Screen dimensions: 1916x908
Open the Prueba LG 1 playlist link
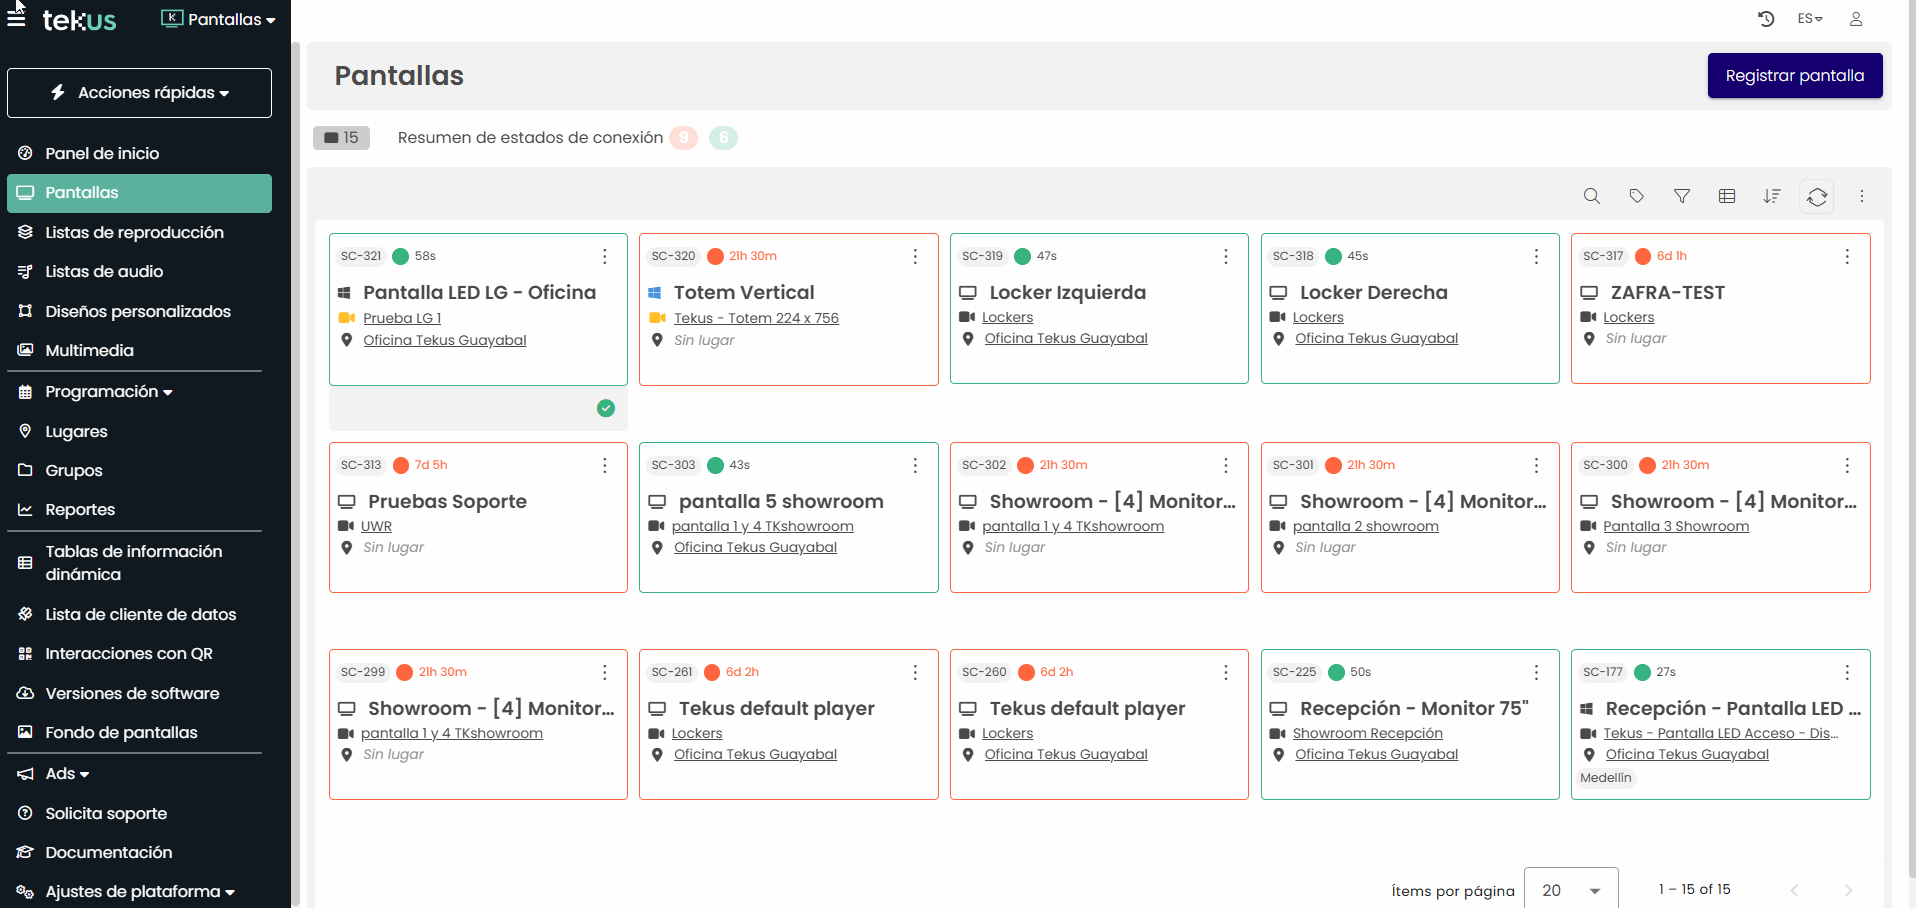coord(402,318)
